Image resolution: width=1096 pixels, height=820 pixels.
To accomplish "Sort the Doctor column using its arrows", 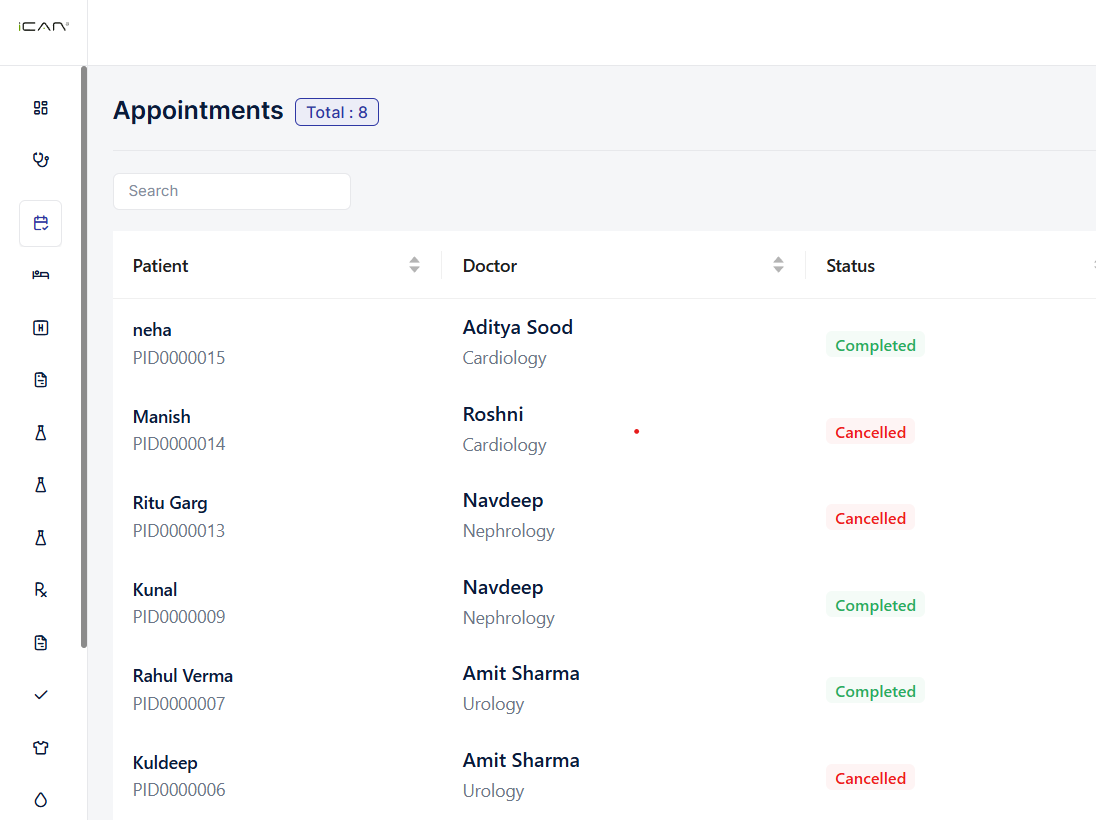I will click(x=777, y=265).
